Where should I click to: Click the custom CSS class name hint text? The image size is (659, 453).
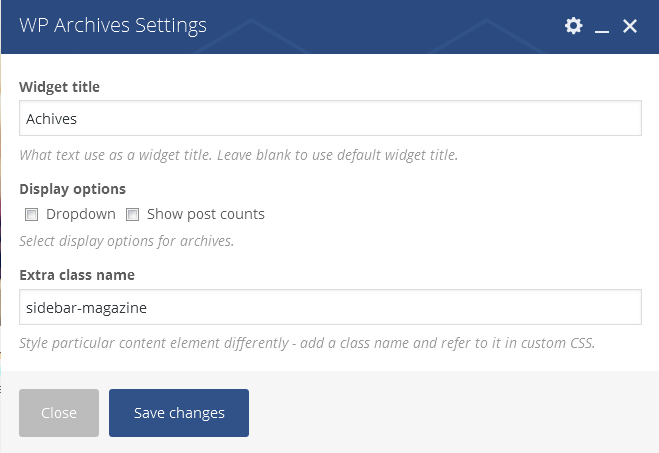307,343
